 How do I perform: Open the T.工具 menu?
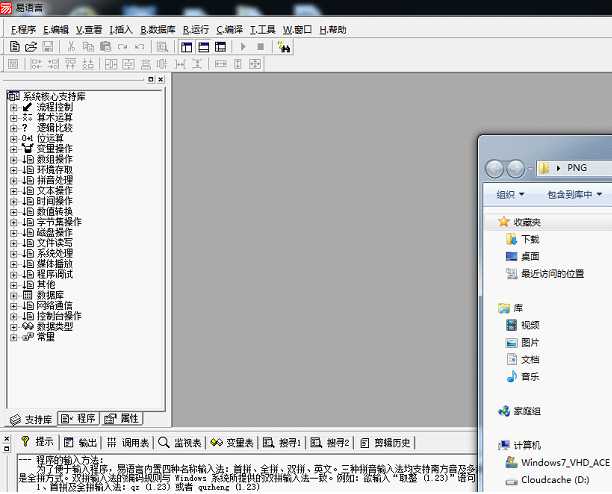[263, 30]
